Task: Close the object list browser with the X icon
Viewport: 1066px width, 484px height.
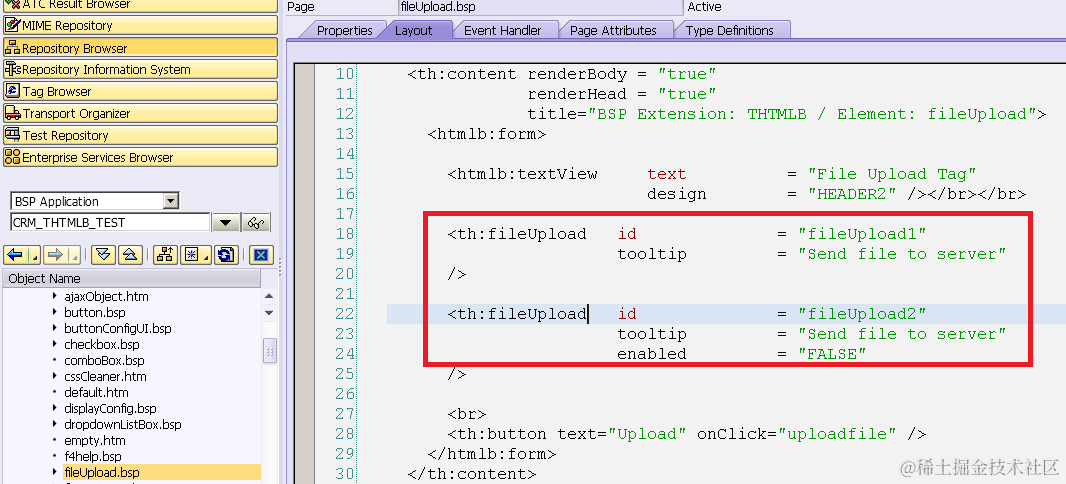Action: [x=261, y=255]
